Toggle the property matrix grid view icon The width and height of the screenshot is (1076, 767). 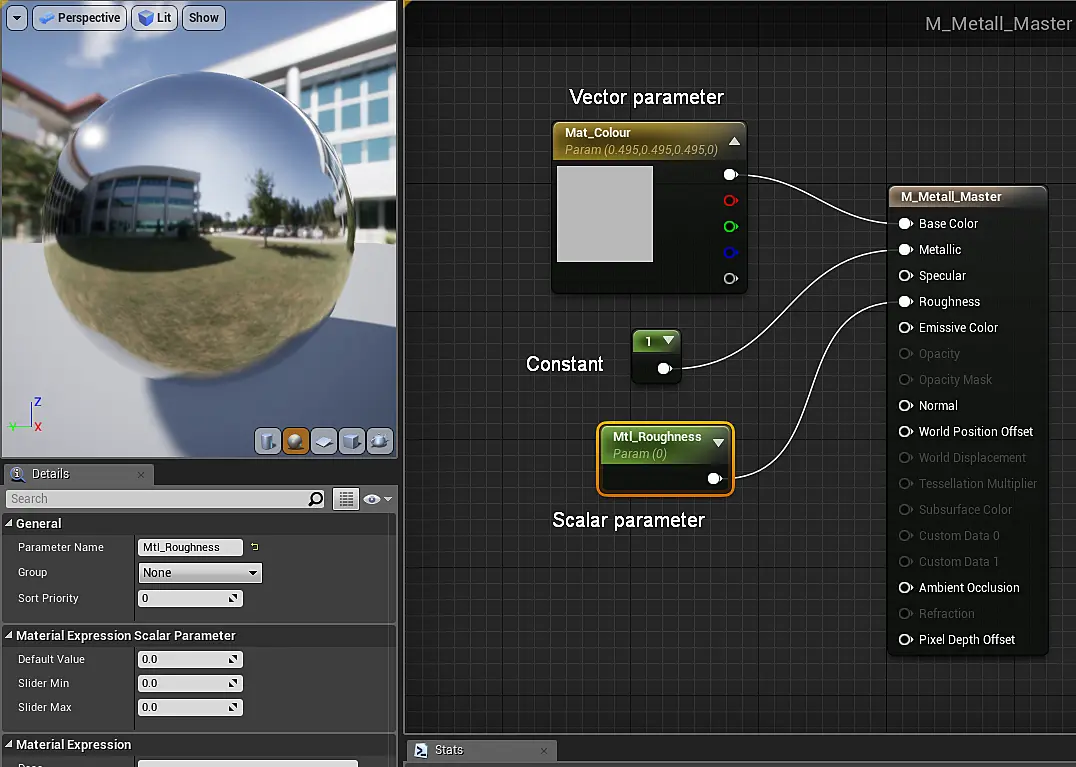(x=346, y=499)
